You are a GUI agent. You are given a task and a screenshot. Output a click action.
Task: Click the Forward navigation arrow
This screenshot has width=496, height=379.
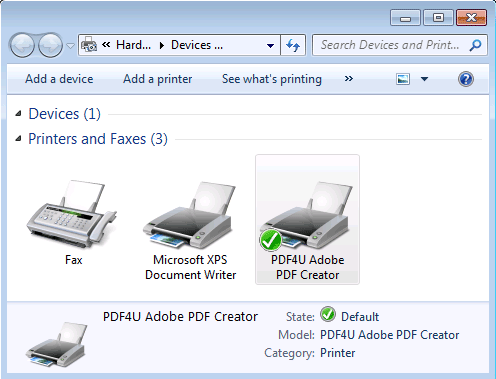[50, 45]
